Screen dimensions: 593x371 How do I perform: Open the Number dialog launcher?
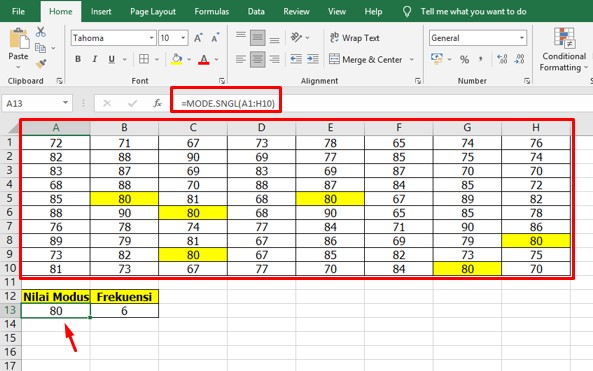527,81
